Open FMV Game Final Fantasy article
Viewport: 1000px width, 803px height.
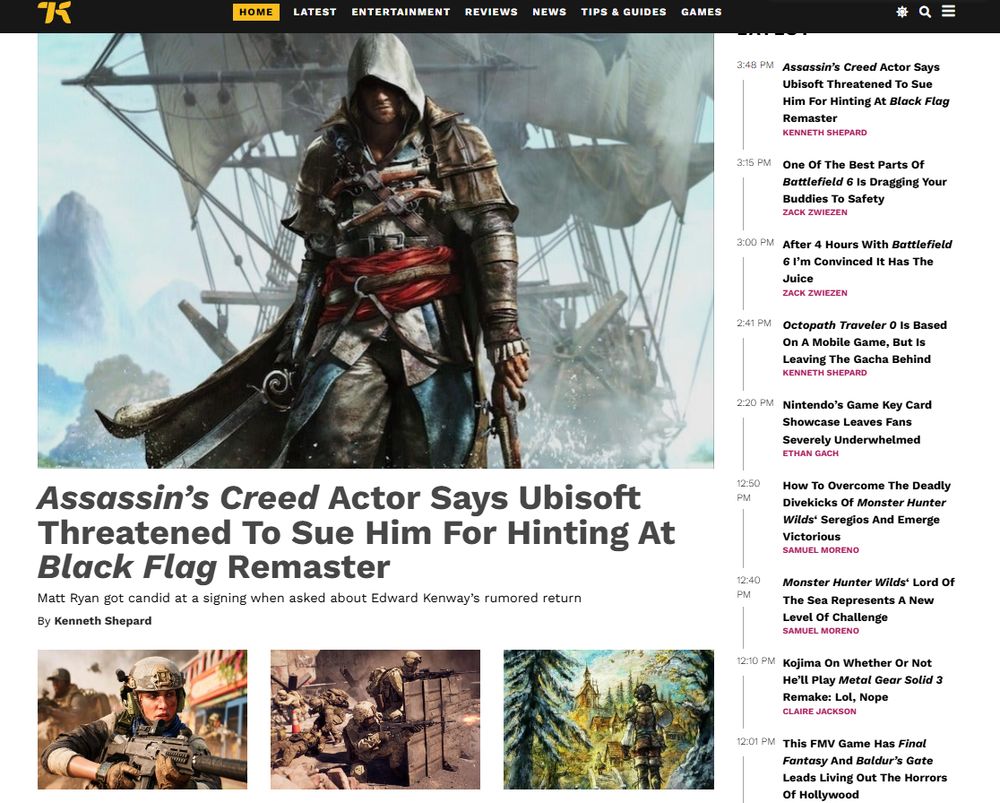point(864,769)
